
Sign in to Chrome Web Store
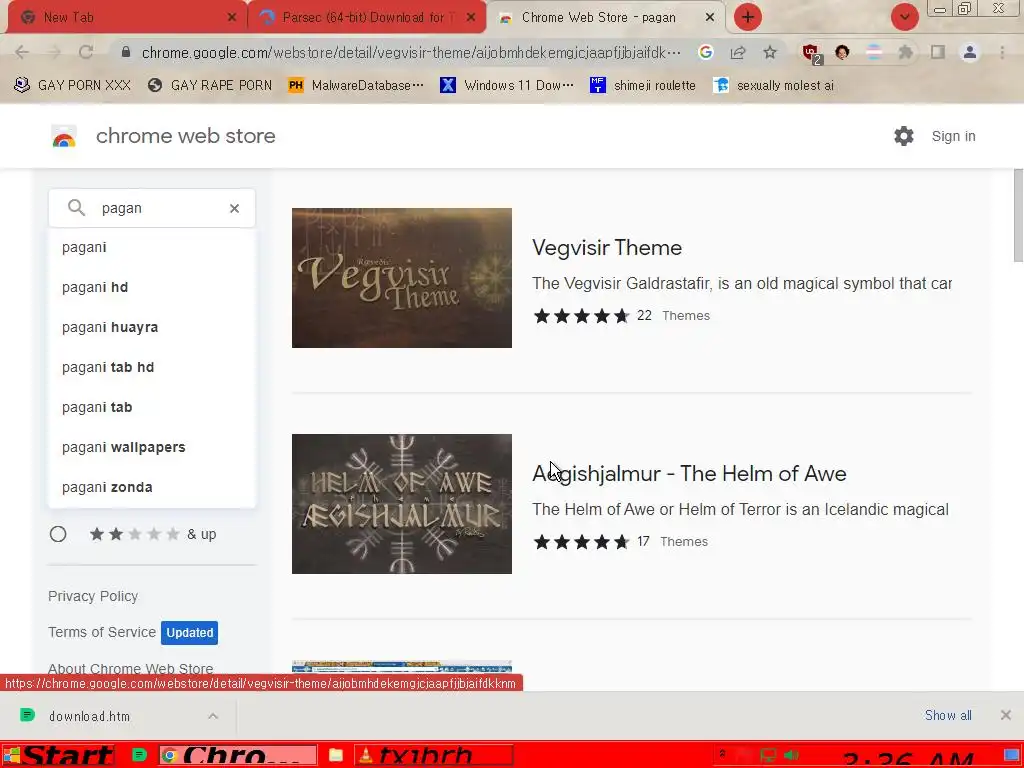tap(953, 136)
